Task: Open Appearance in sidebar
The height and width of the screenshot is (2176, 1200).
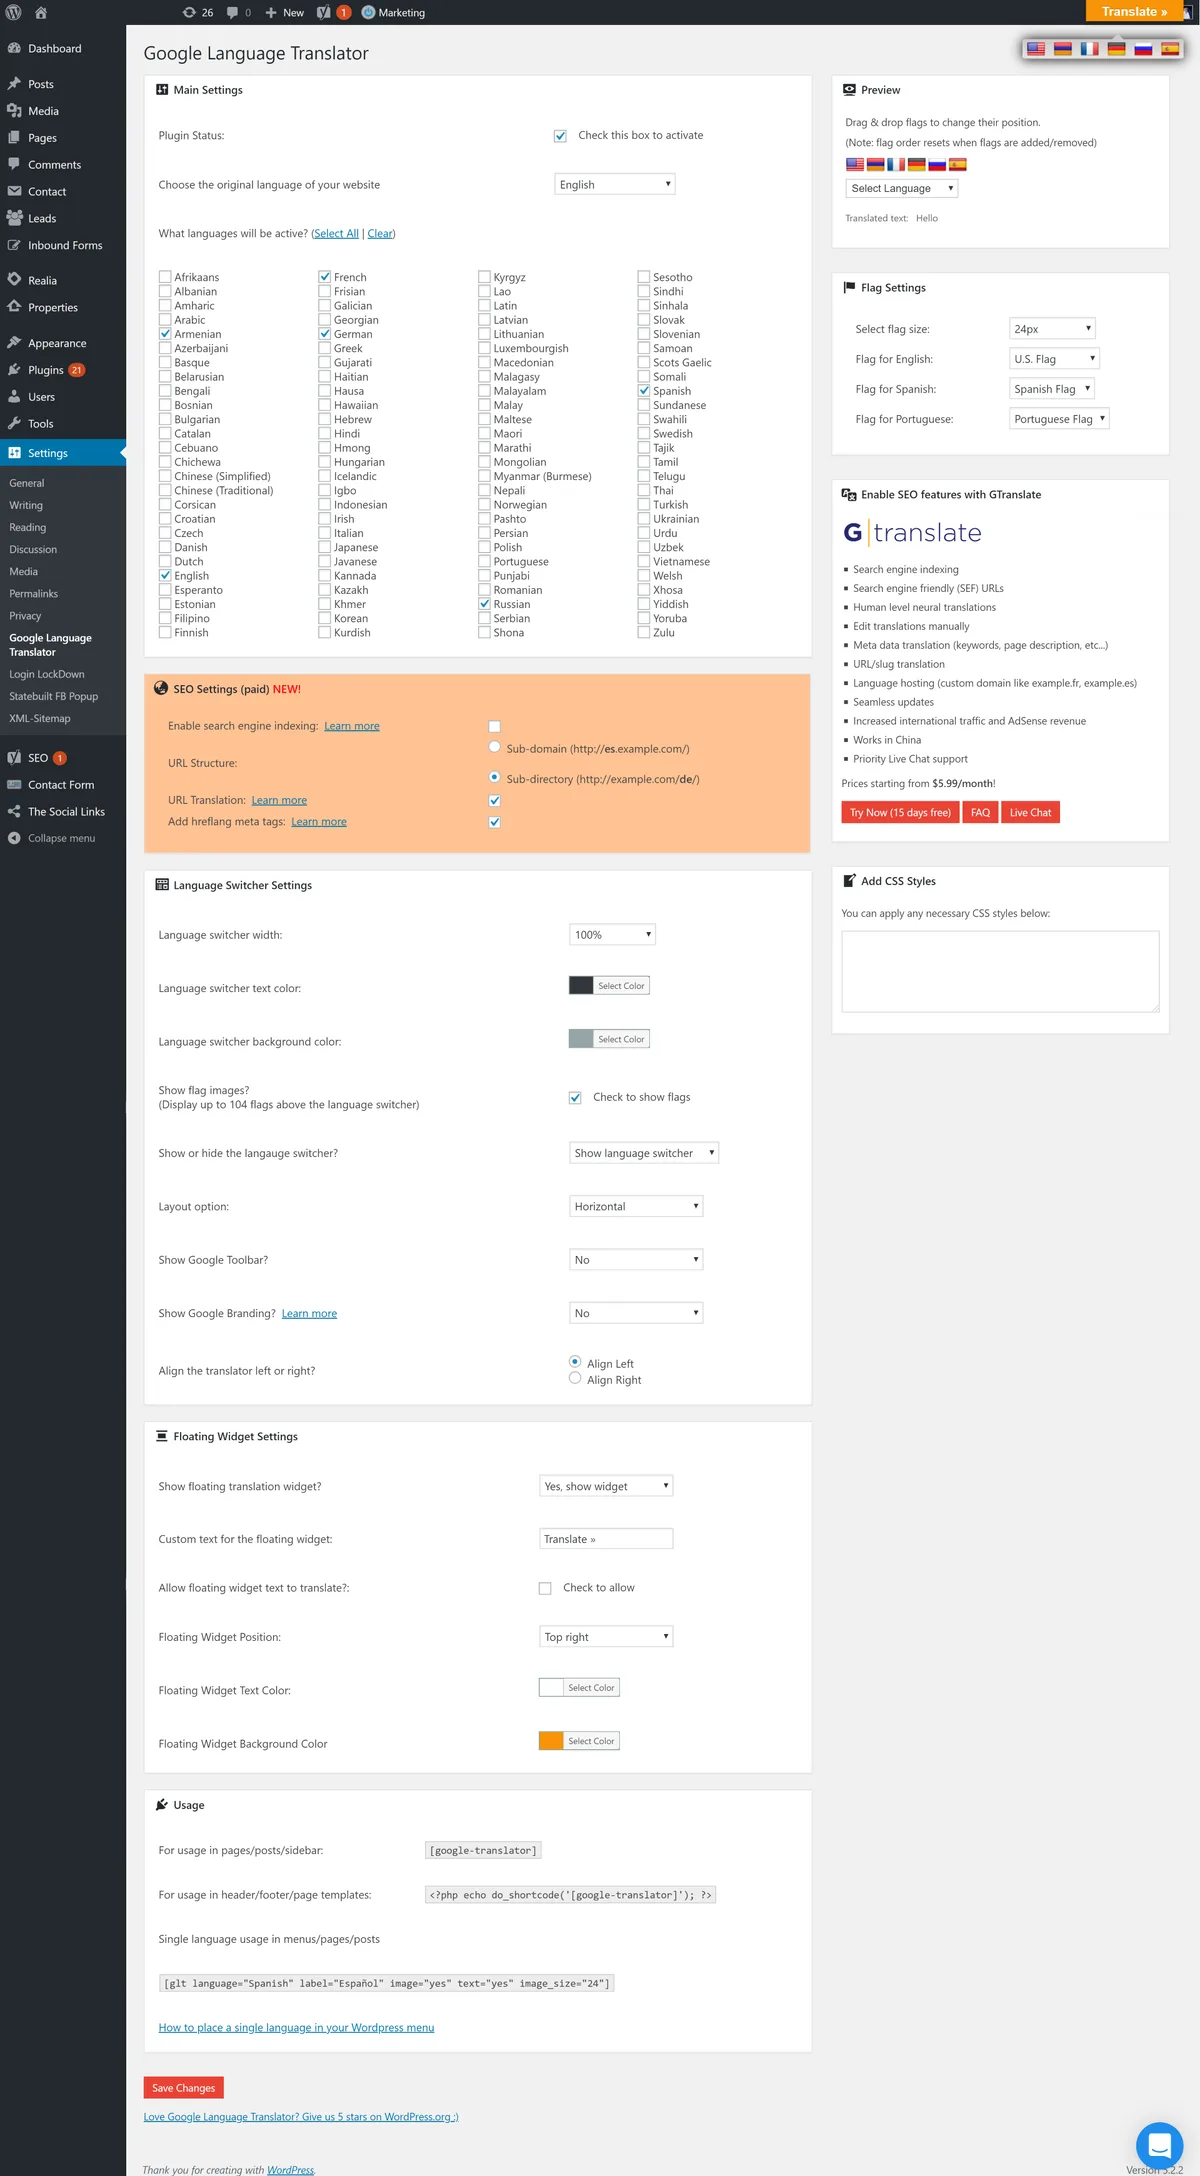Action: click(x=57, y=343)
